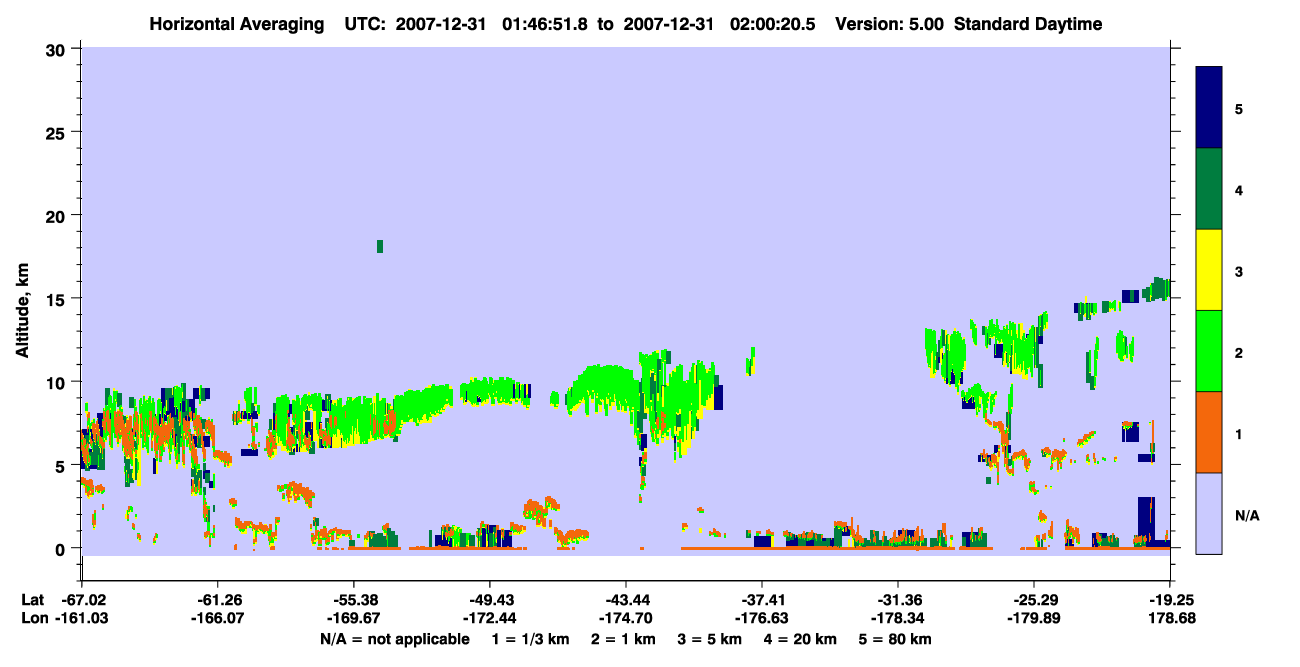Click legend text '1 = 1/3 km'

[x=531, y=639]
